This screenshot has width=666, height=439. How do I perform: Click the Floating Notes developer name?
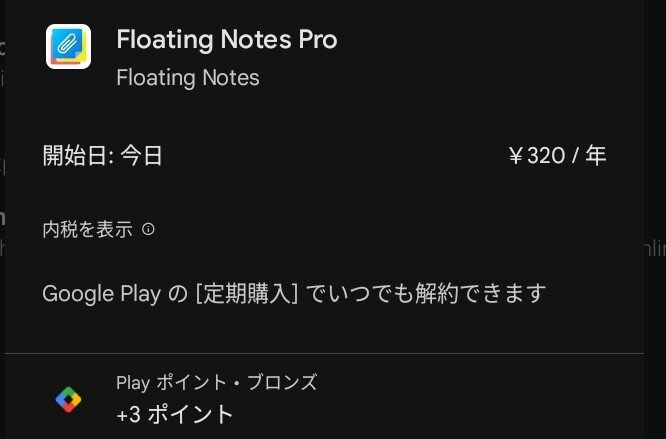pos(188,78)
